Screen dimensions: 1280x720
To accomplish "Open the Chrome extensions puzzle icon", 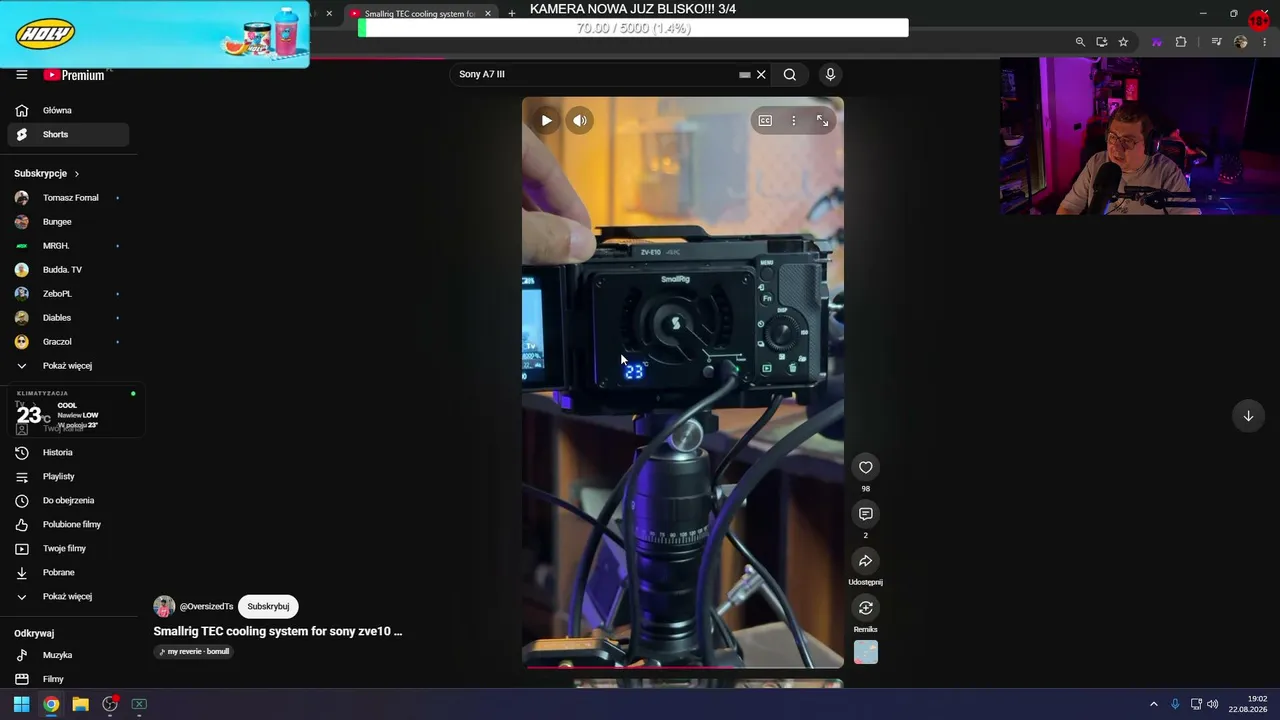I will click(1181, 42).
